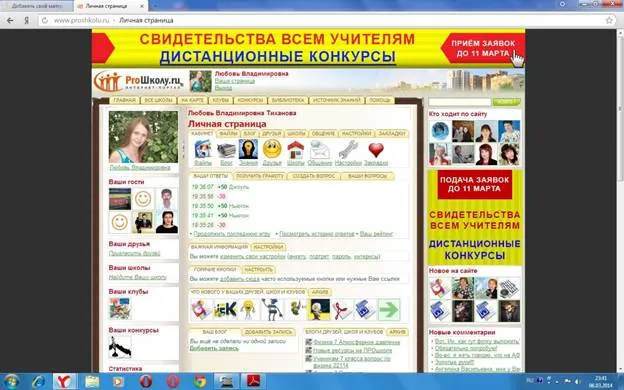Screen dimensions: 624x390
Task: Click the Посмотреть историю ответов link
Action: pyautogui.click(x=316, y=234)
